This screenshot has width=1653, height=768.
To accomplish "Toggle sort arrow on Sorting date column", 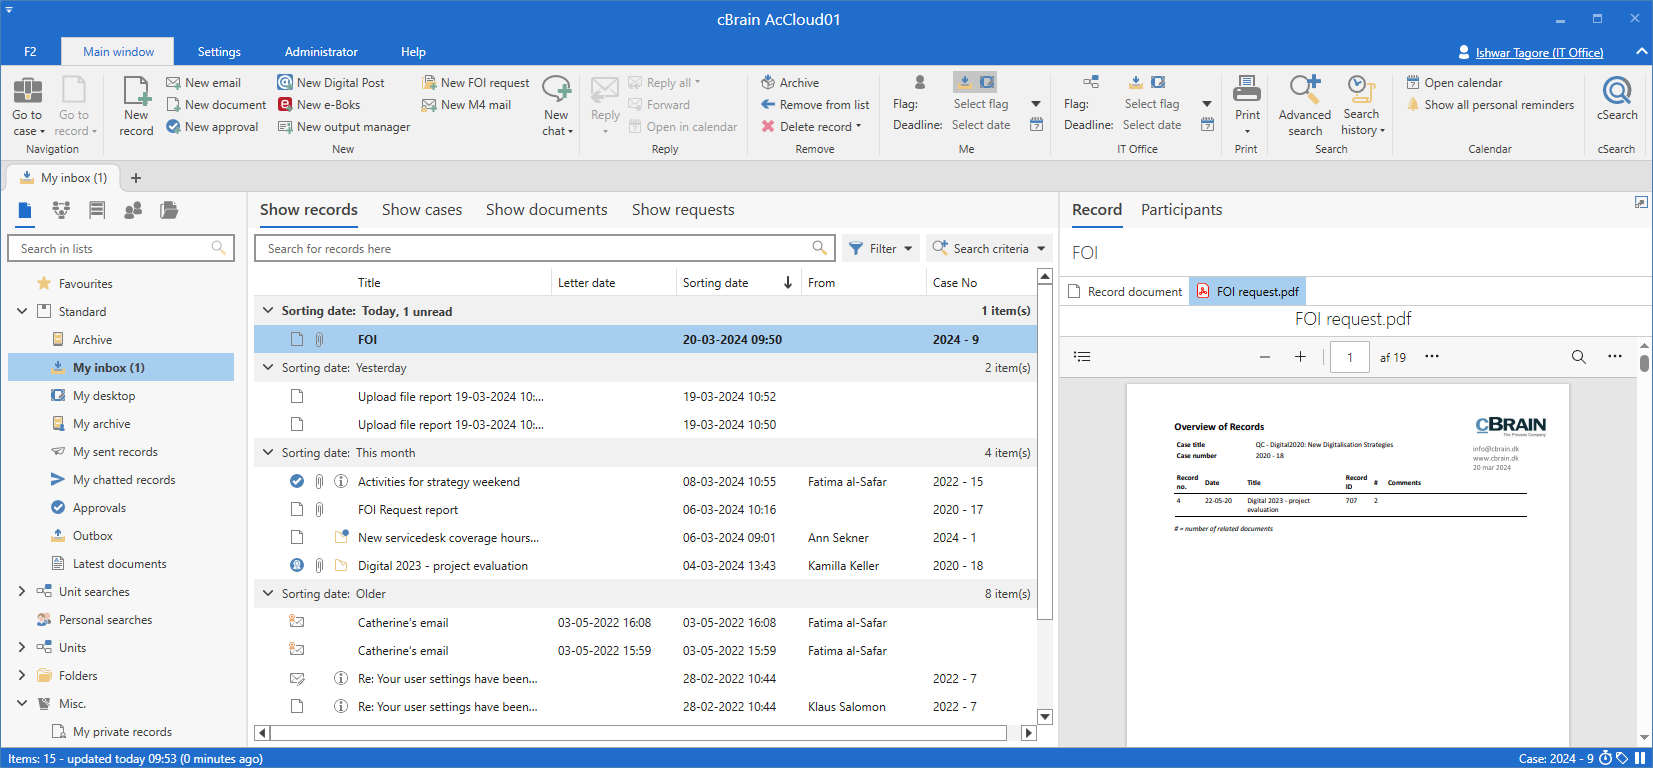I will click(788, 283).
